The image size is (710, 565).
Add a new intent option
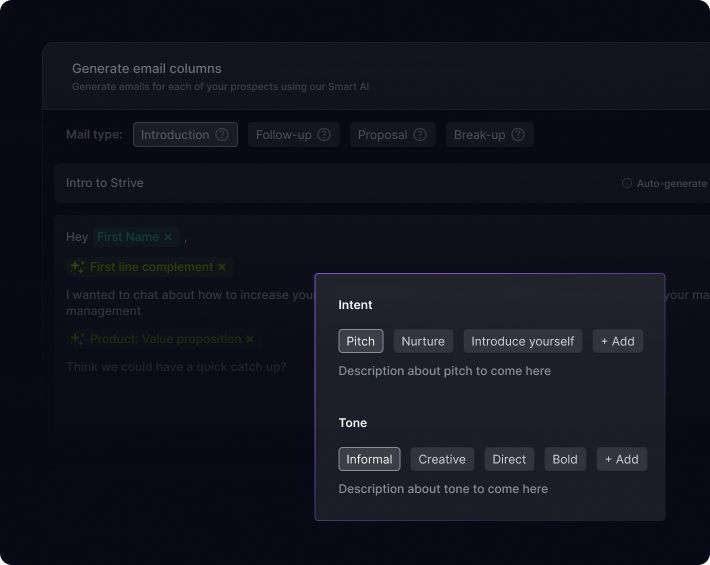coord(618,341)
